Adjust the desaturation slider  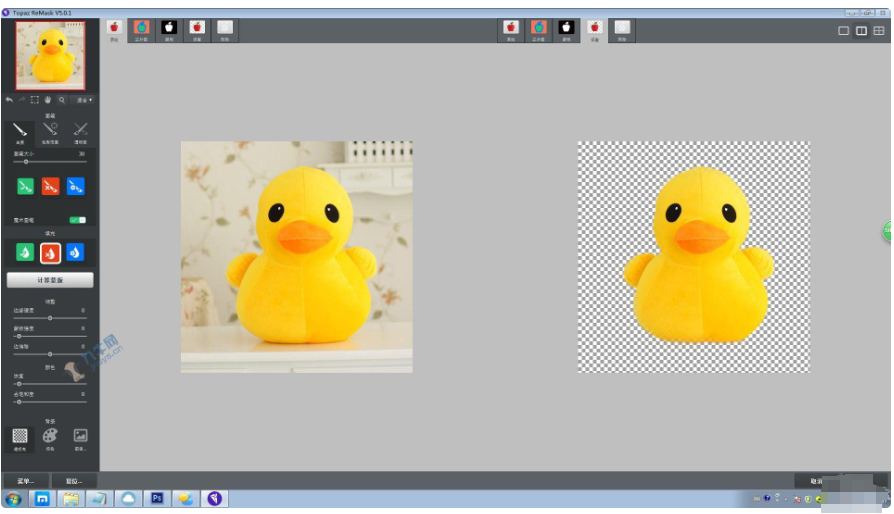(50, 402)
